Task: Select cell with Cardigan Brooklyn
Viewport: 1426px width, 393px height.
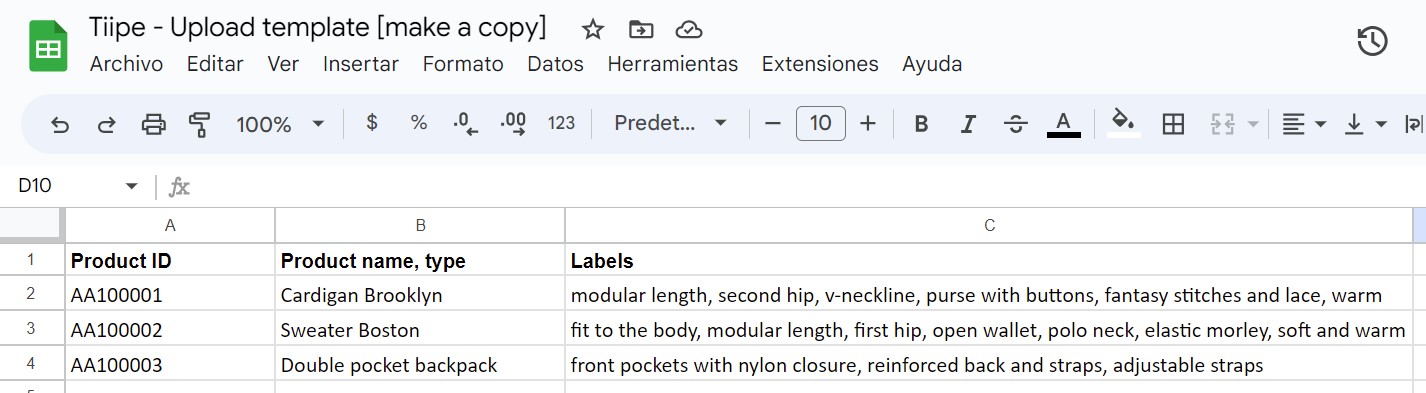Action: pyautogui.click(x=420, y=295)
